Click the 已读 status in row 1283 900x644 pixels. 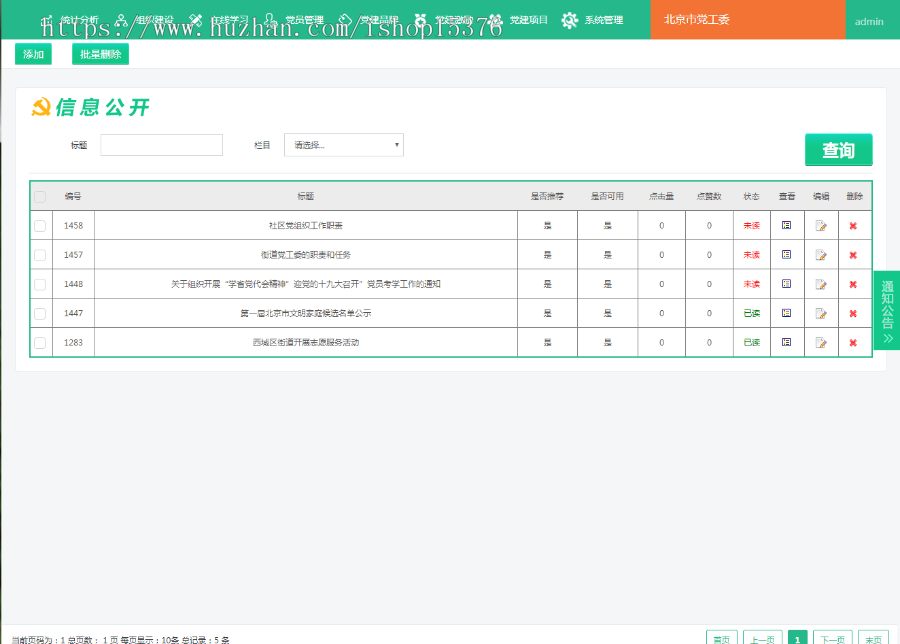[751, 343]
